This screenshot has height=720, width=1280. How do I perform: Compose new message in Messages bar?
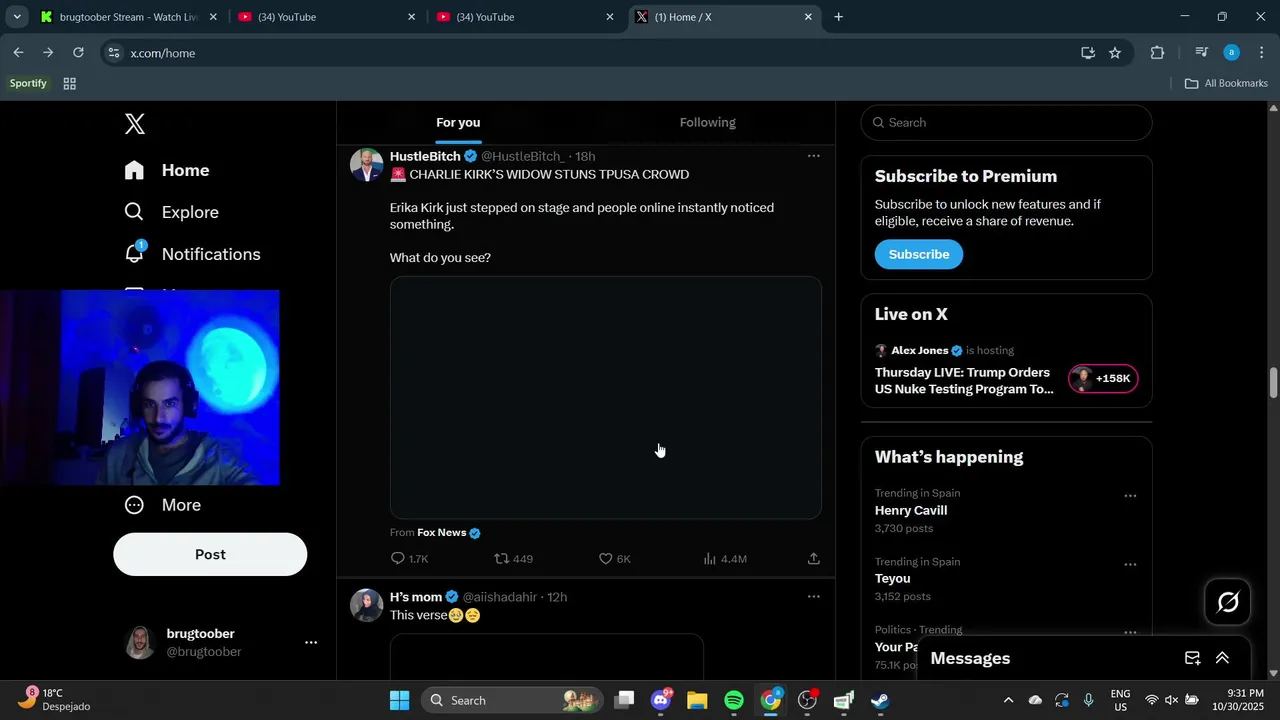click(1192, 658)
